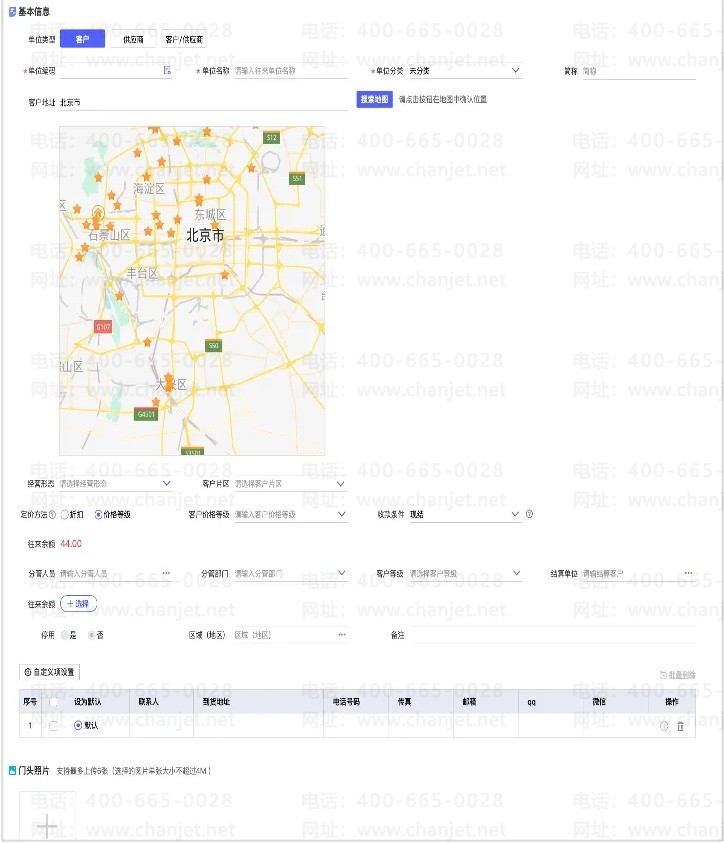Open the 单位分类 dropdown showing 未分类
This screenshot has width=724, height=843.
[464, 70]
